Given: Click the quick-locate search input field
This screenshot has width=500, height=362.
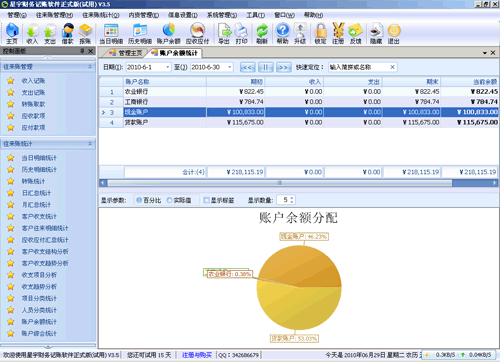Looking at the screenshot, I should pyautogui.click(x=359, y=67).
